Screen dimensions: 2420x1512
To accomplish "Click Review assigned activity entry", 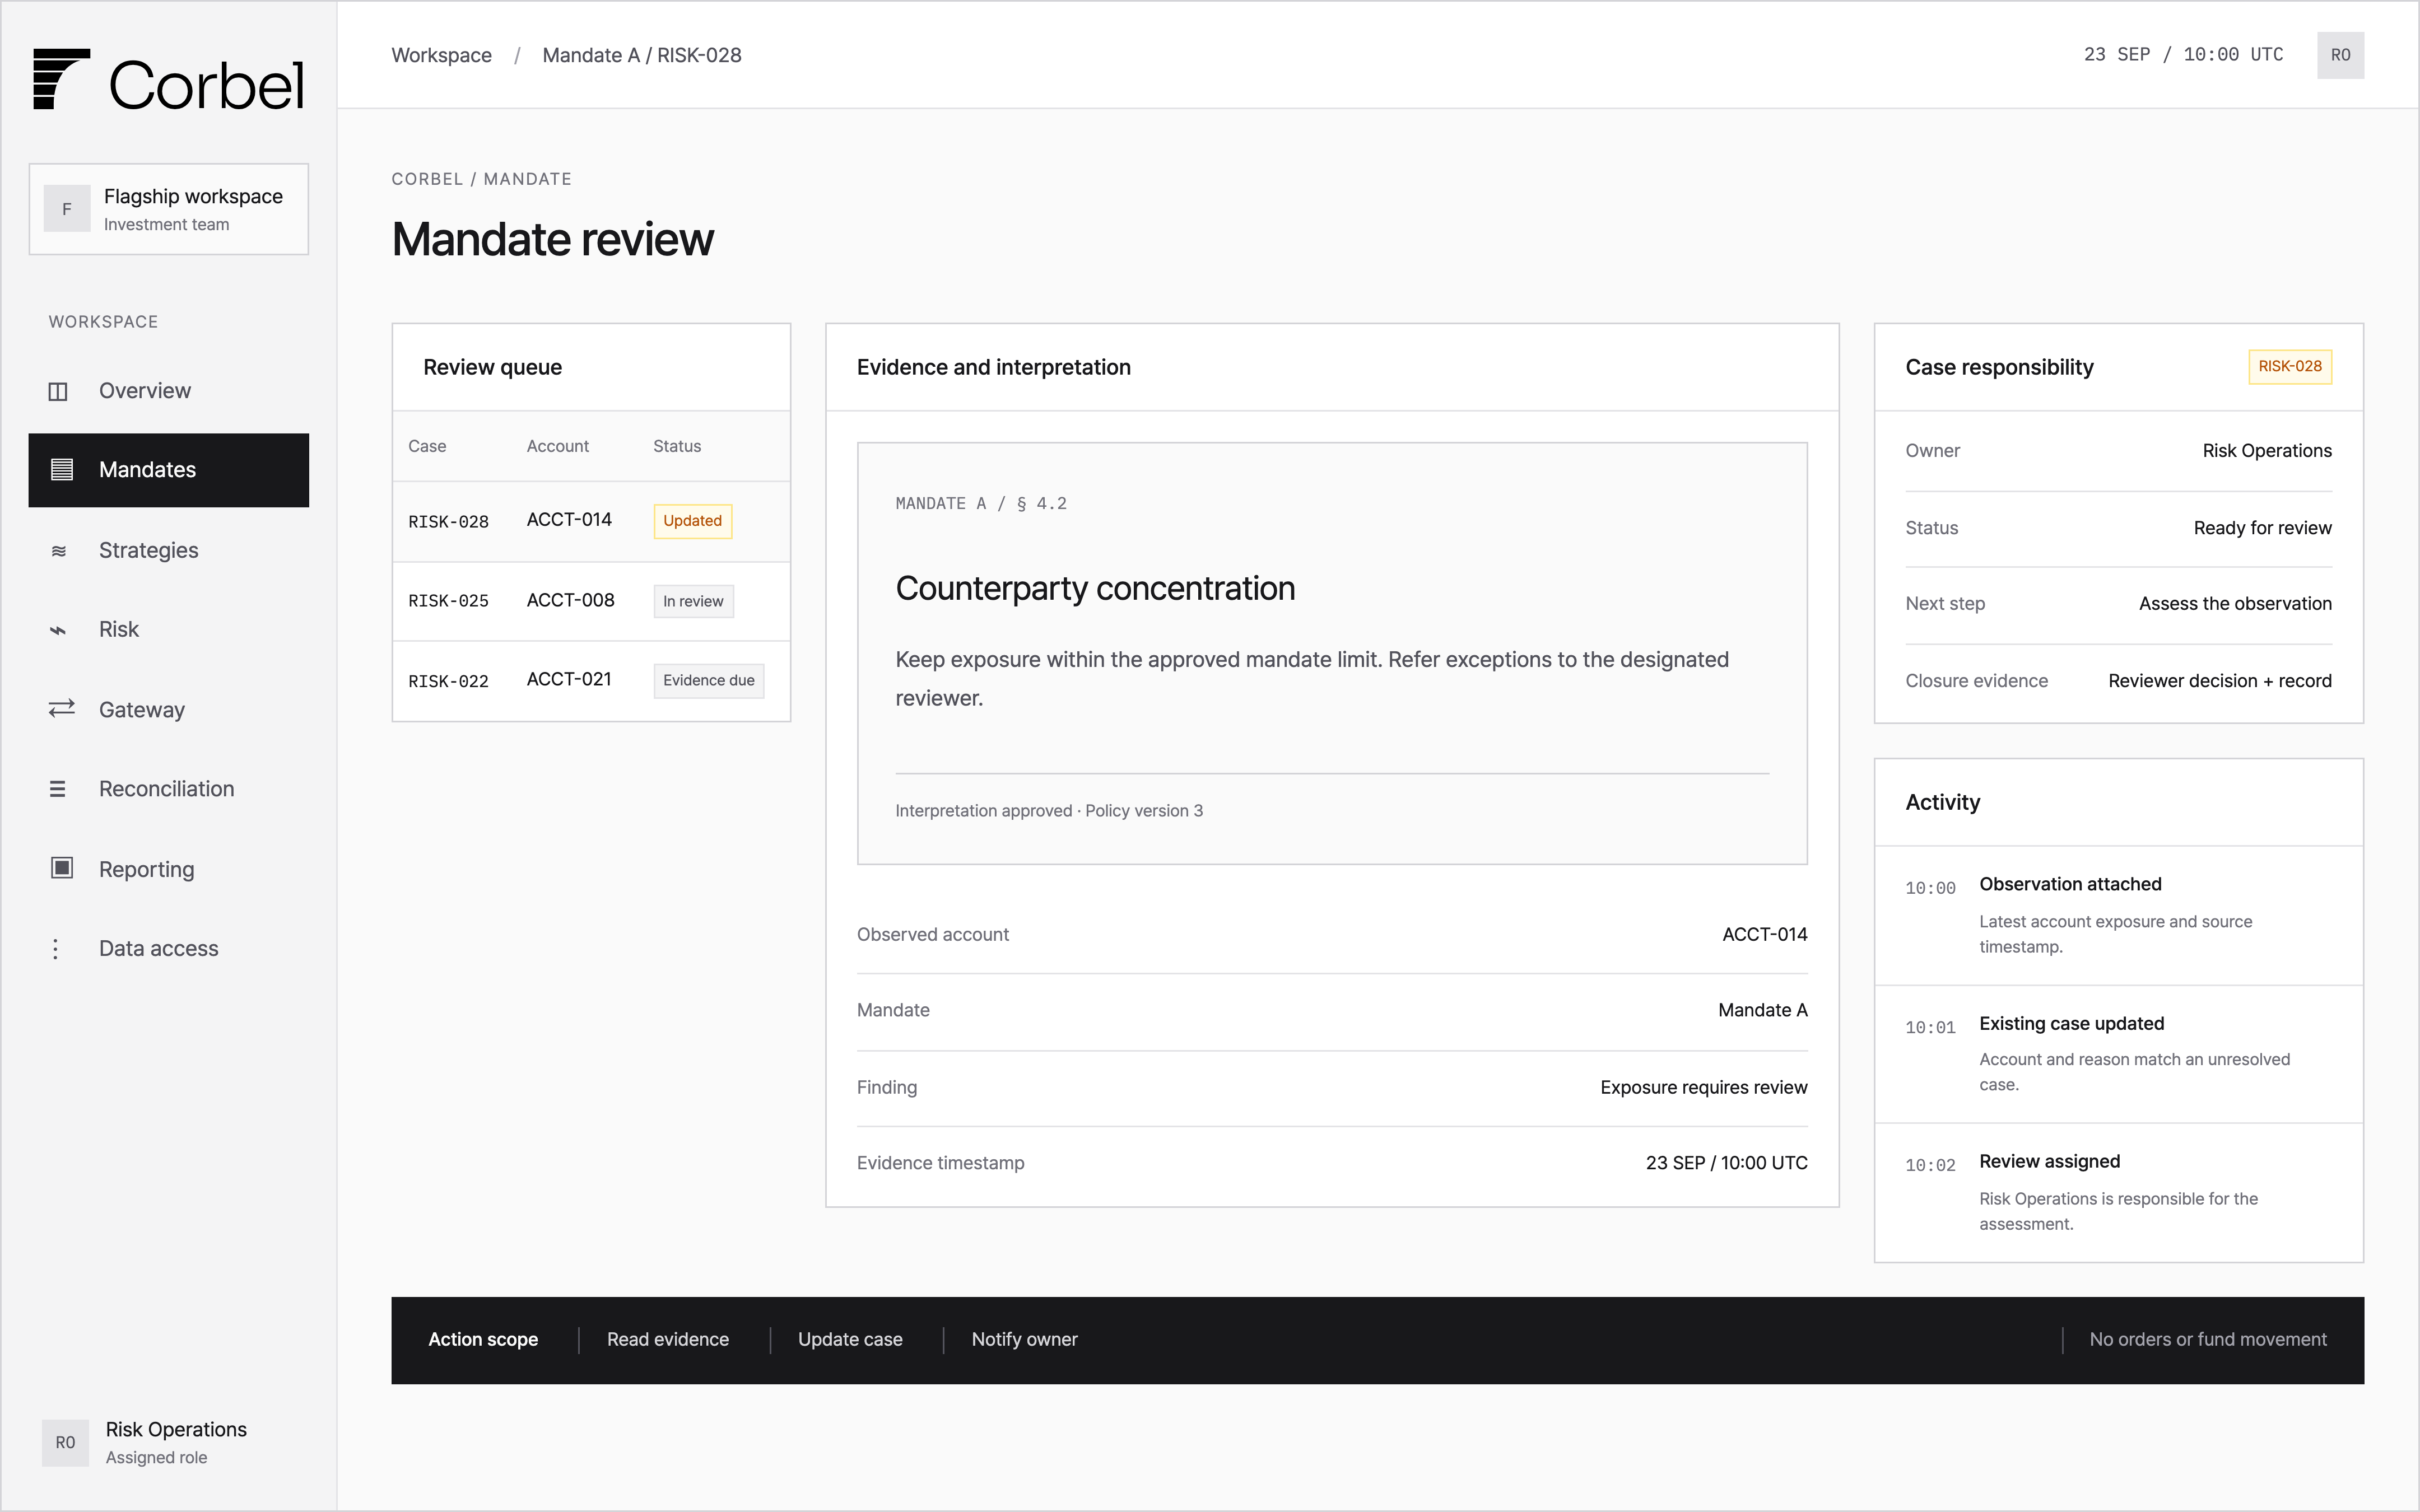I will pos(2119,1192).
